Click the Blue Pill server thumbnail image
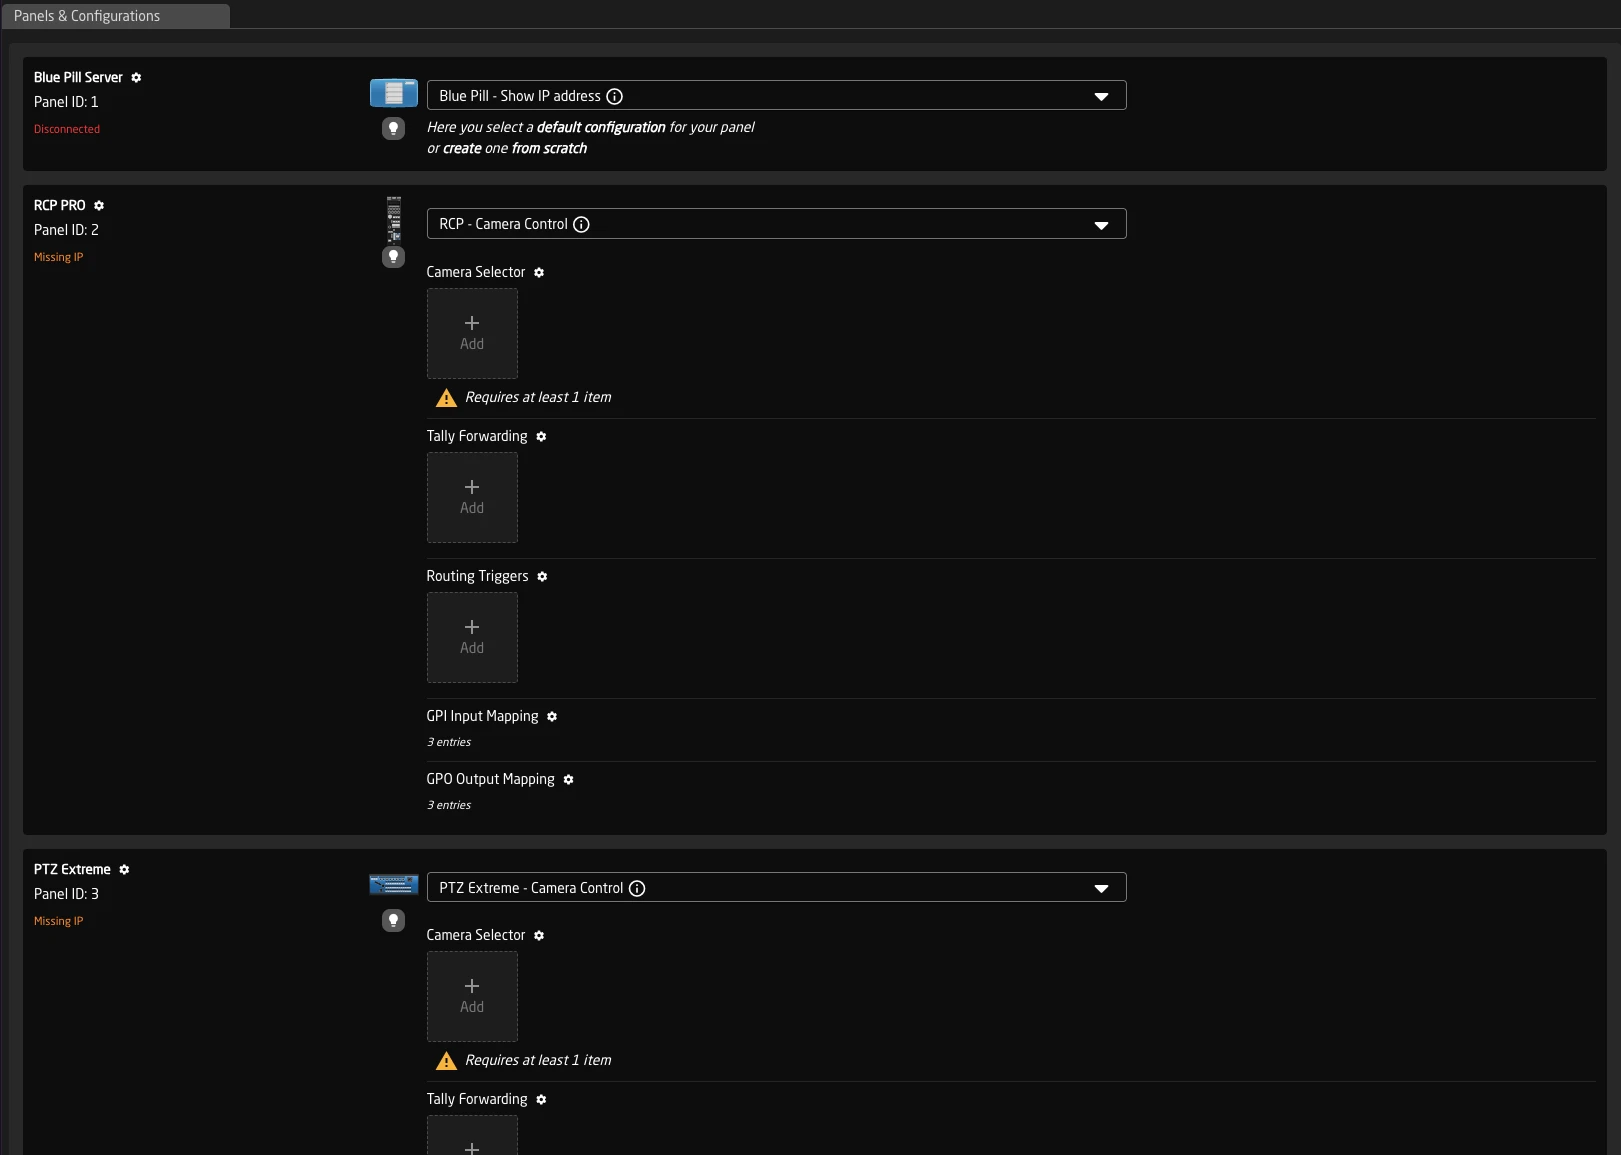This screenshot has height=1155, width=1621. click(x=393, y=93)
